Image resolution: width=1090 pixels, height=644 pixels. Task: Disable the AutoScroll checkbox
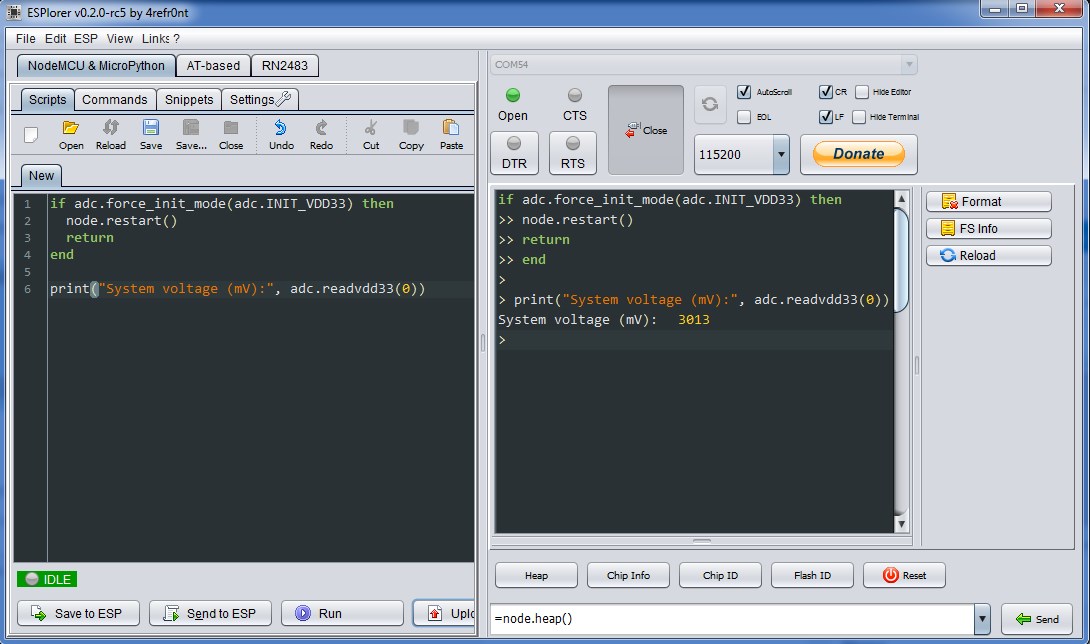744,92
